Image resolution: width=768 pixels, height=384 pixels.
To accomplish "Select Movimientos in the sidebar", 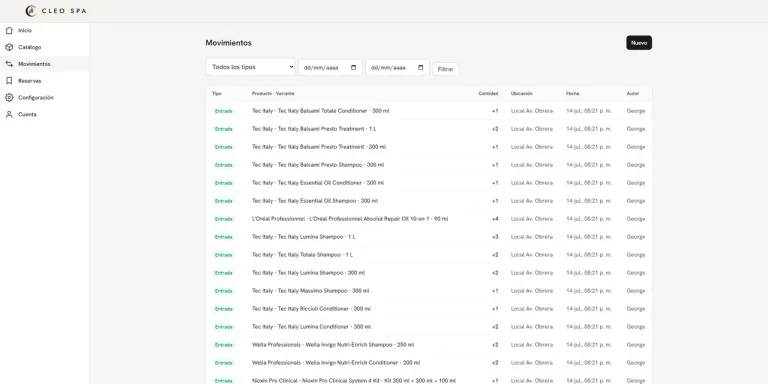I will [x=44, y=64].
